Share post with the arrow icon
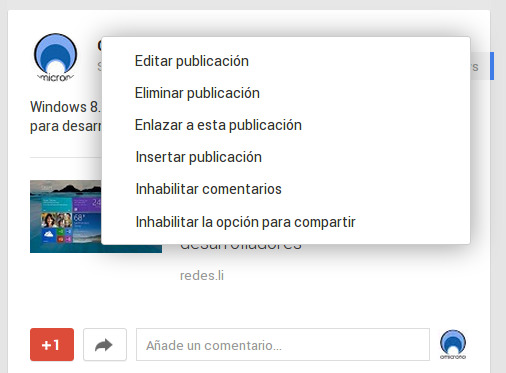506x373 pixels. [105, 345]
